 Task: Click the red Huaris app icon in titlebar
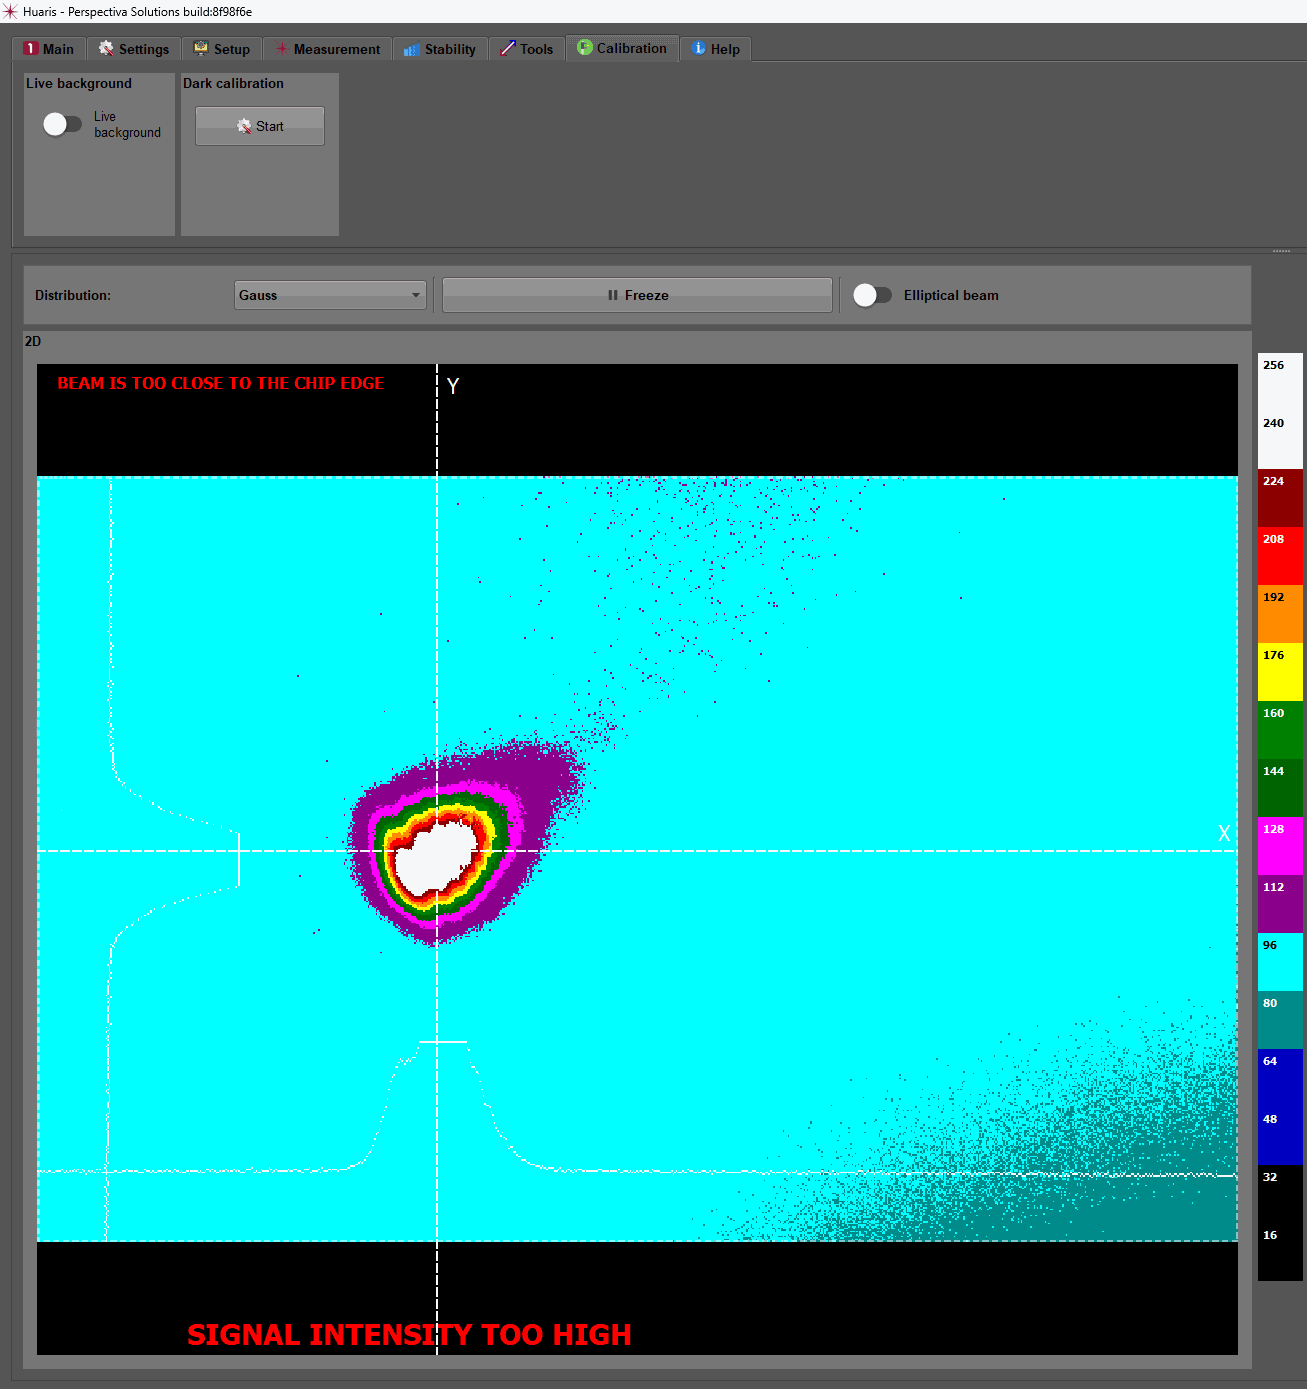tap(12, 11)
